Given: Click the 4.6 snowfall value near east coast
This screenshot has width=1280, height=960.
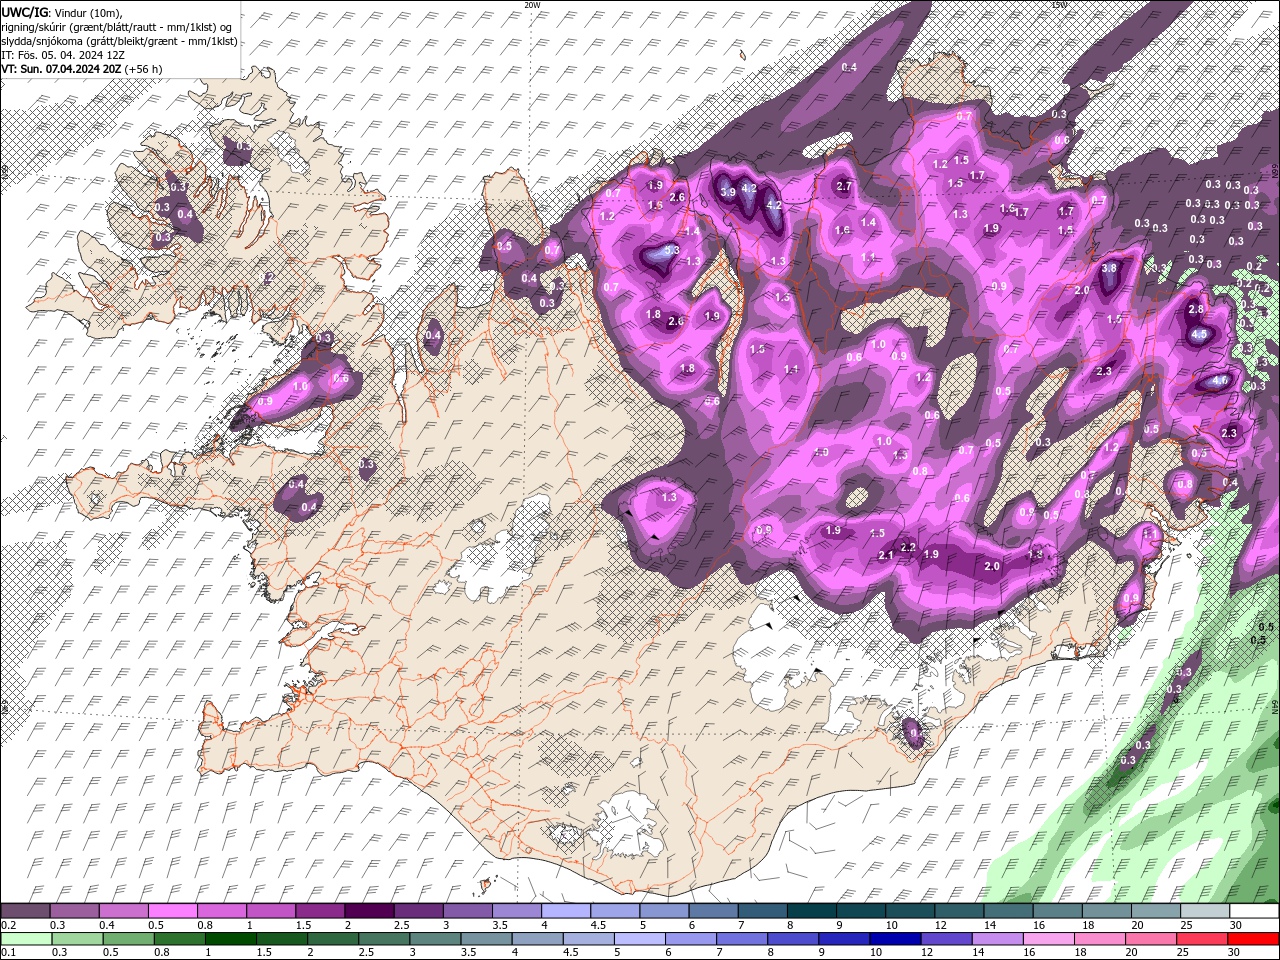Looking at the screenshot, I should (1220, 381).
